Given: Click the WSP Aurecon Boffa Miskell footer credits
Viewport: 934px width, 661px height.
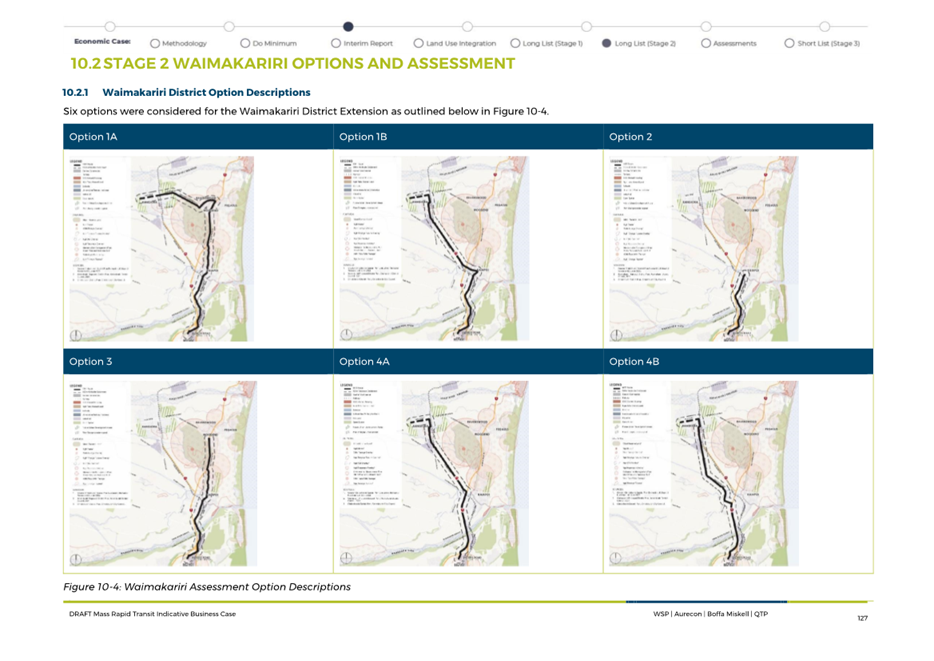Looking at the screenshot, I should coord(710,614).
